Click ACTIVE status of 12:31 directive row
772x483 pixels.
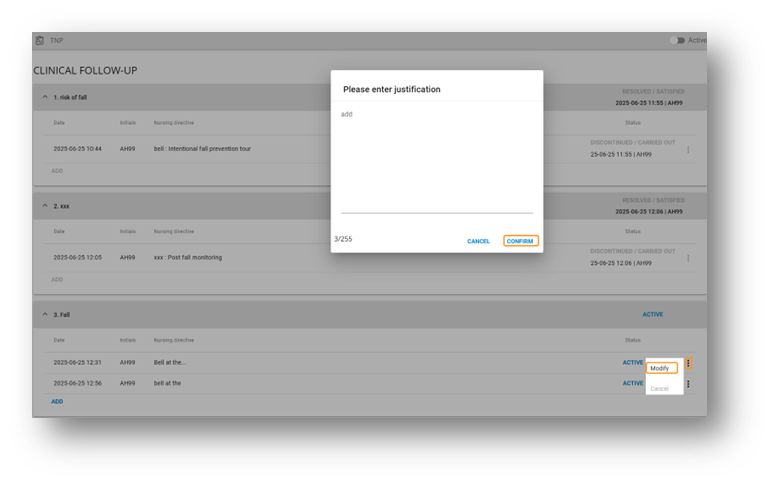pyautogui.click(x=632, y=363)
